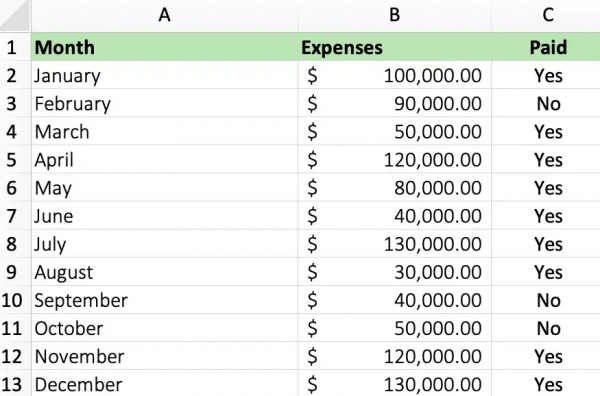
Task: Select column A header
Action: point(164,15)
